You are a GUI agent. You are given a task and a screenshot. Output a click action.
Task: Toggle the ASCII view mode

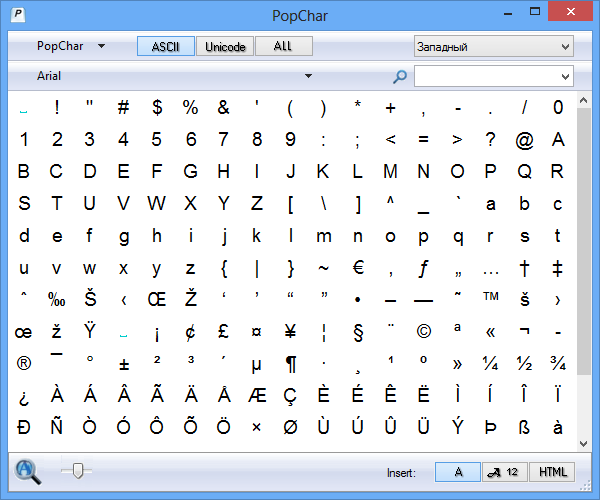coord(166,46)
